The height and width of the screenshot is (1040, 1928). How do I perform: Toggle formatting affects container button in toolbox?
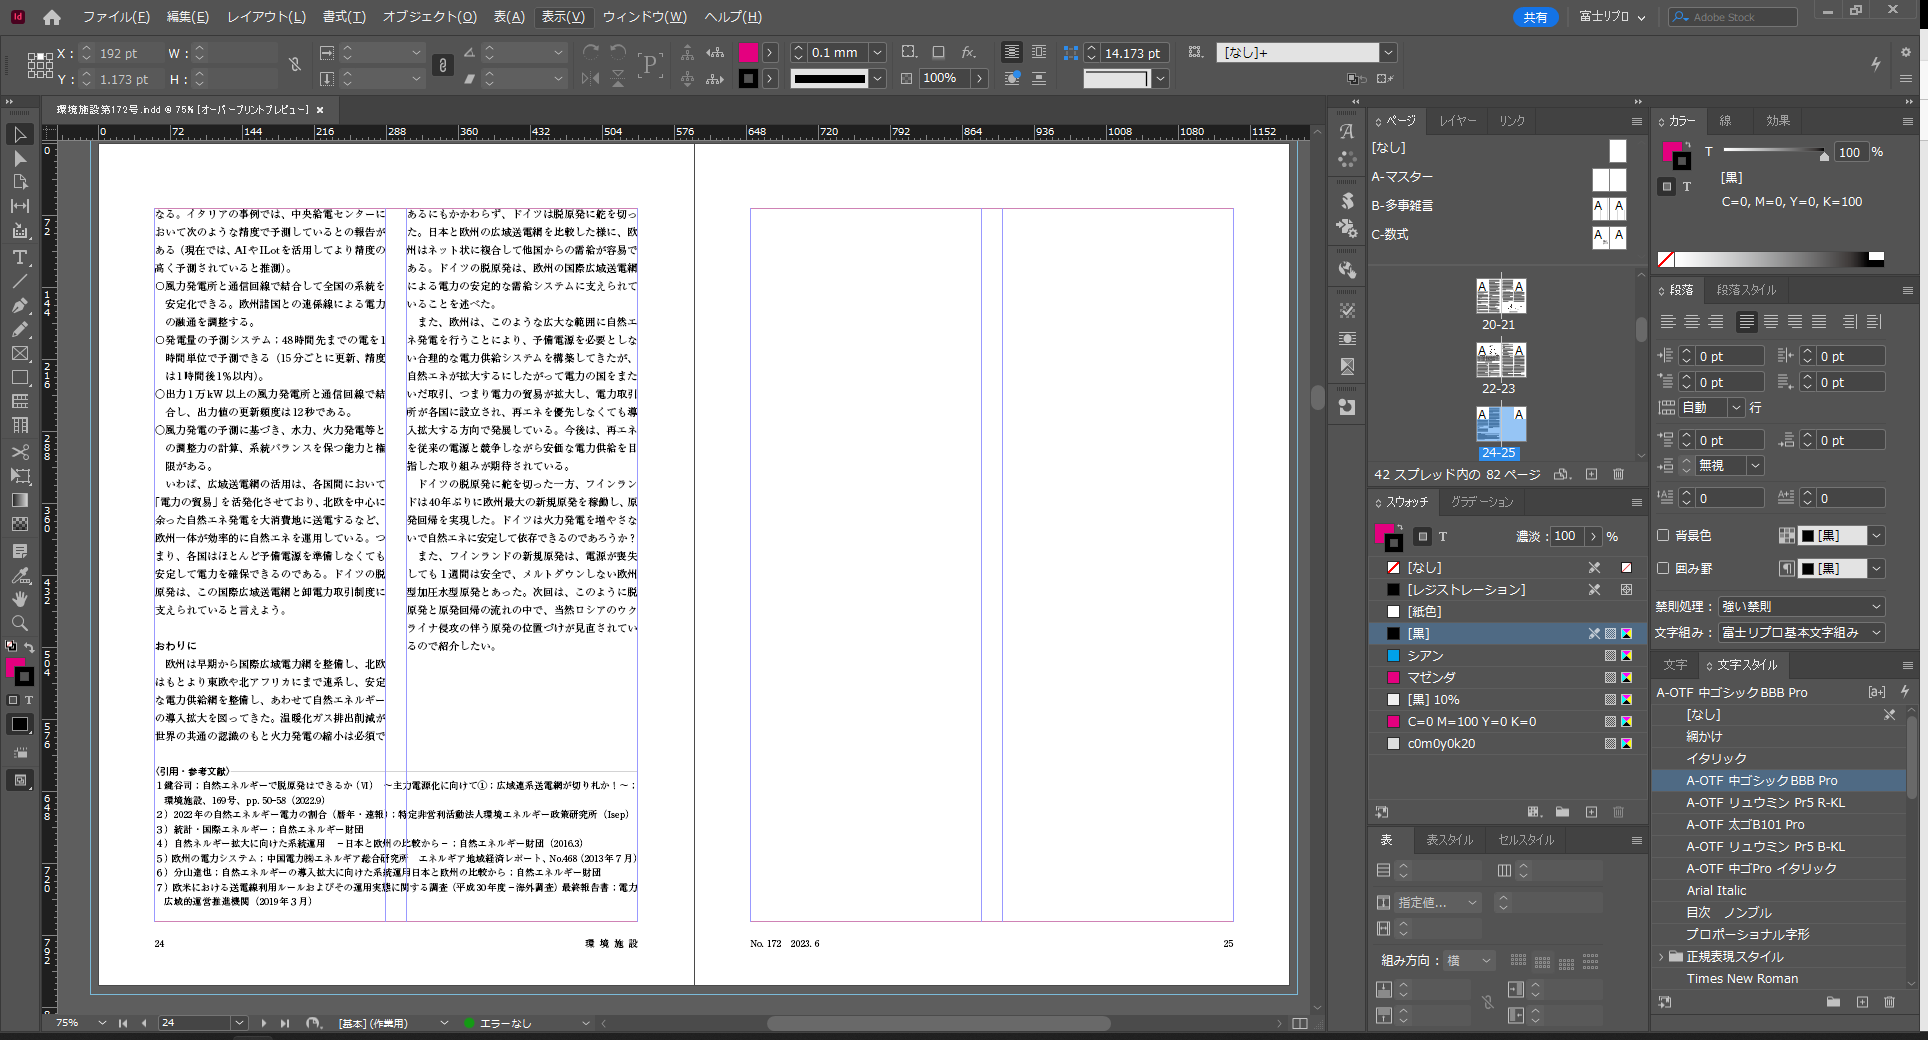tap(13, 700)
